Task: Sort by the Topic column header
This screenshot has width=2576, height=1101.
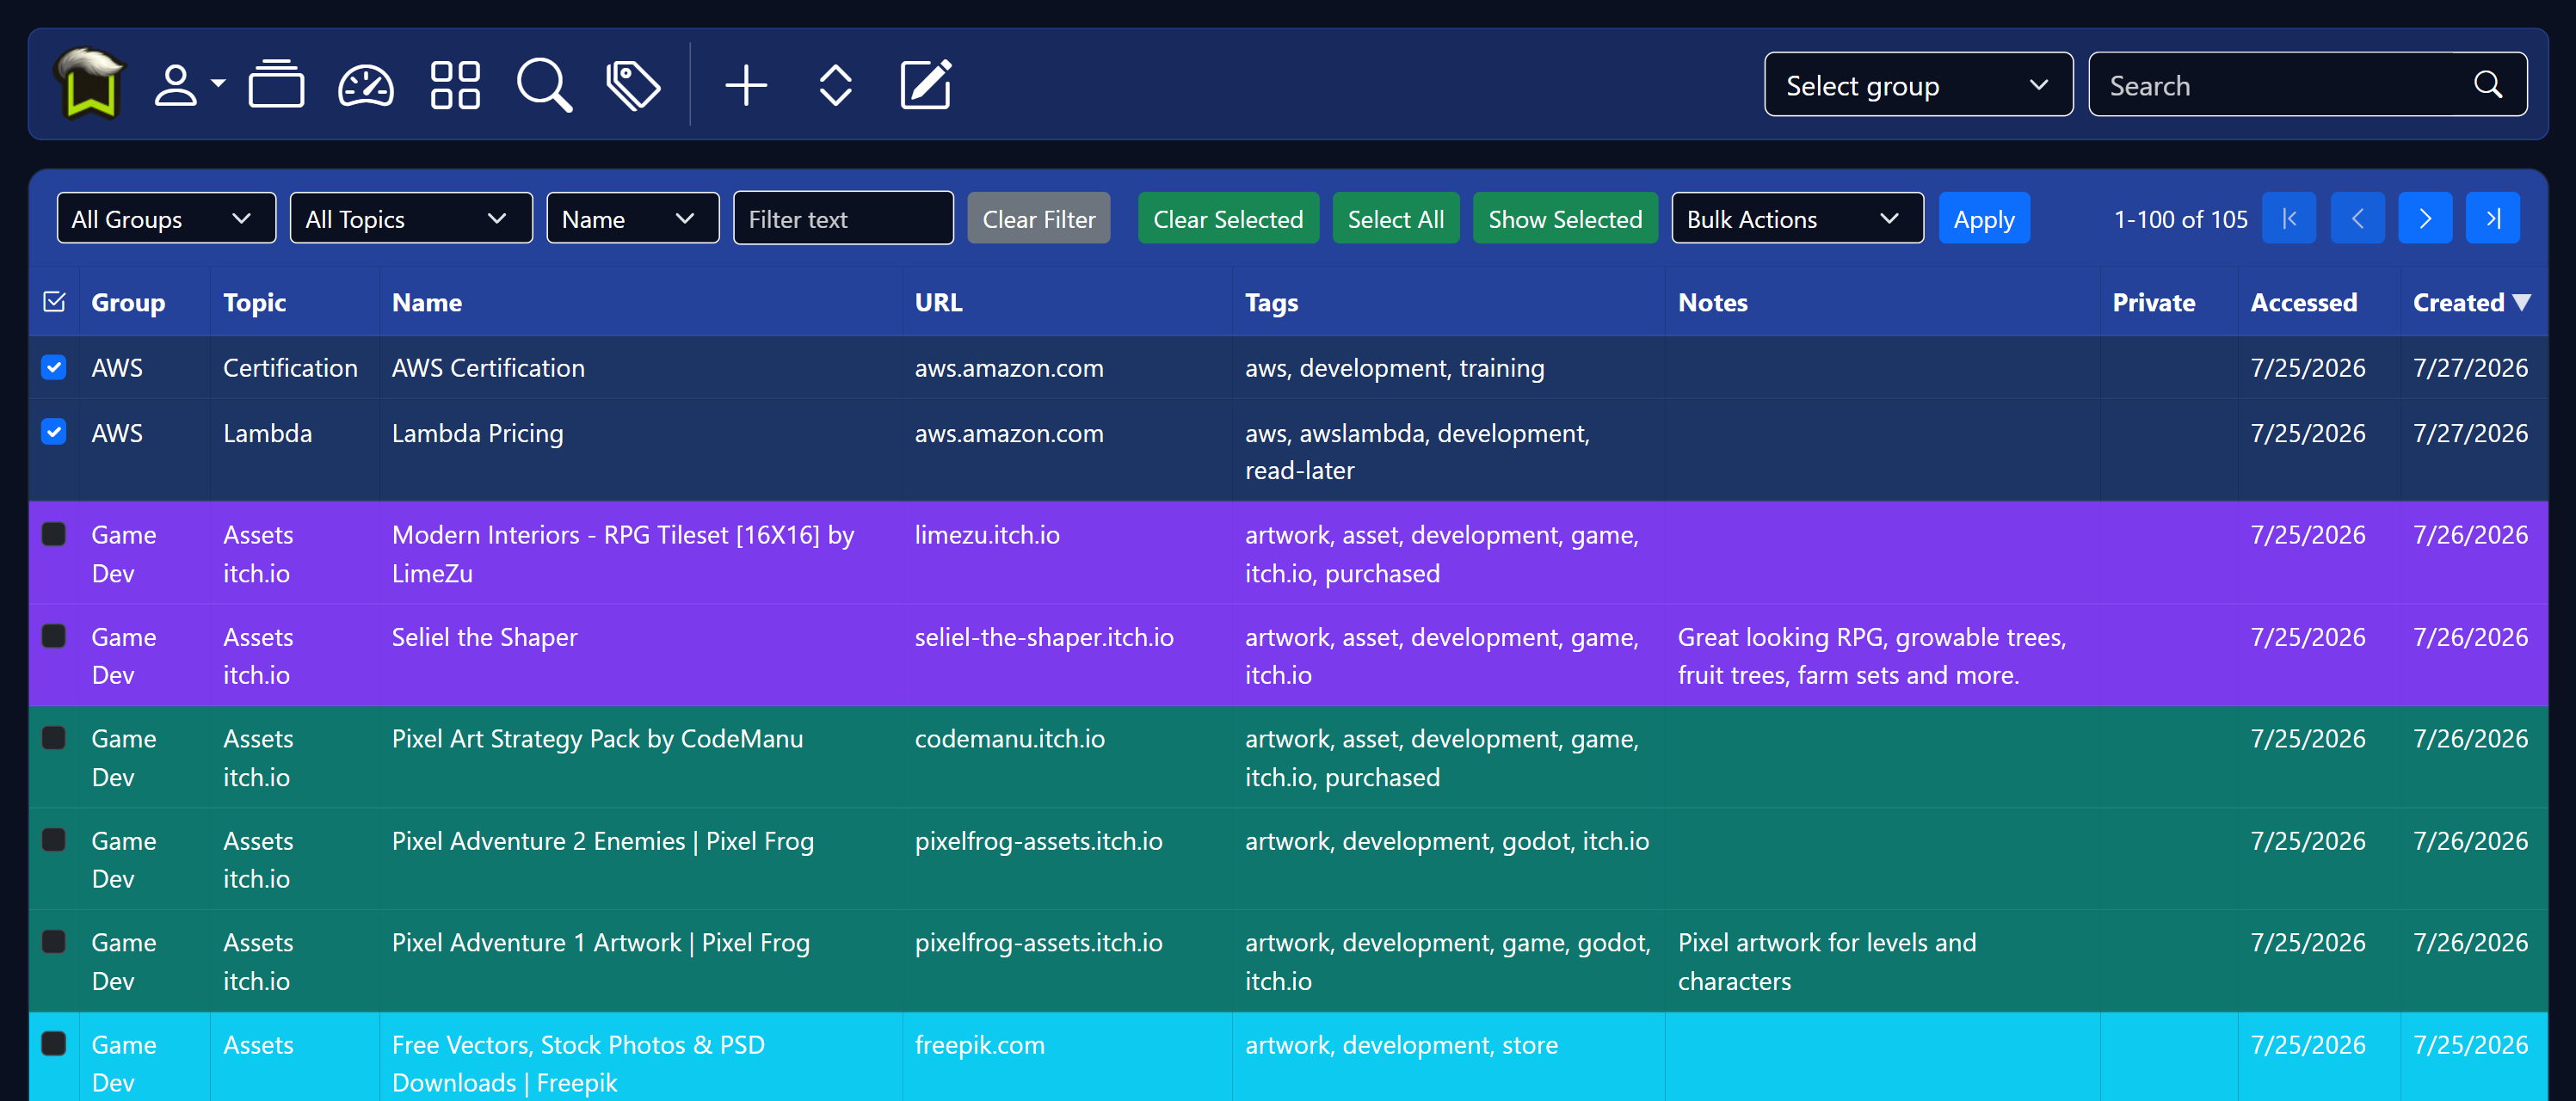Action: point(254,302)
